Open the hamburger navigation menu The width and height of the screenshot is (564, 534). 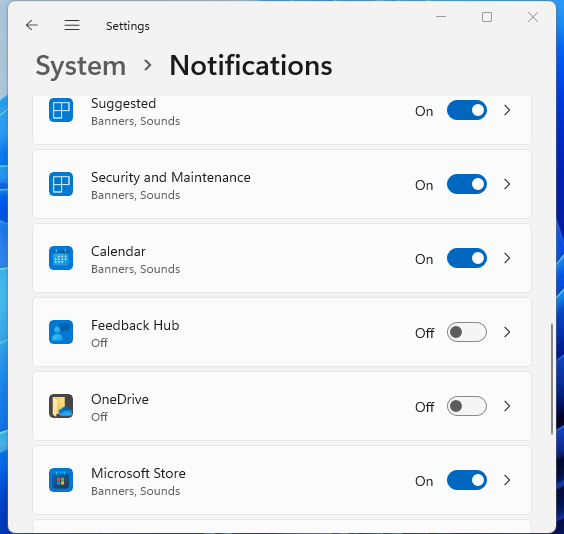coord(72,25)
